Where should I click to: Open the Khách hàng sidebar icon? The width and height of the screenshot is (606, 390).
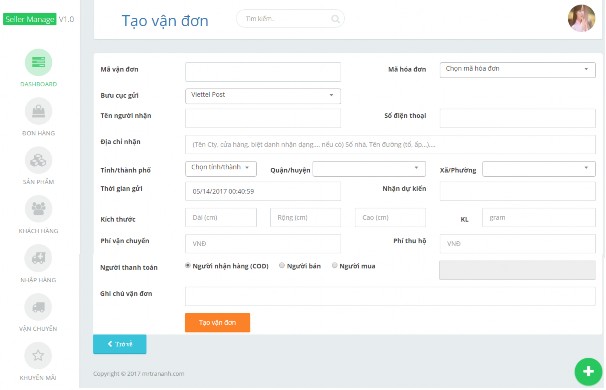click(x=38, y=209)
